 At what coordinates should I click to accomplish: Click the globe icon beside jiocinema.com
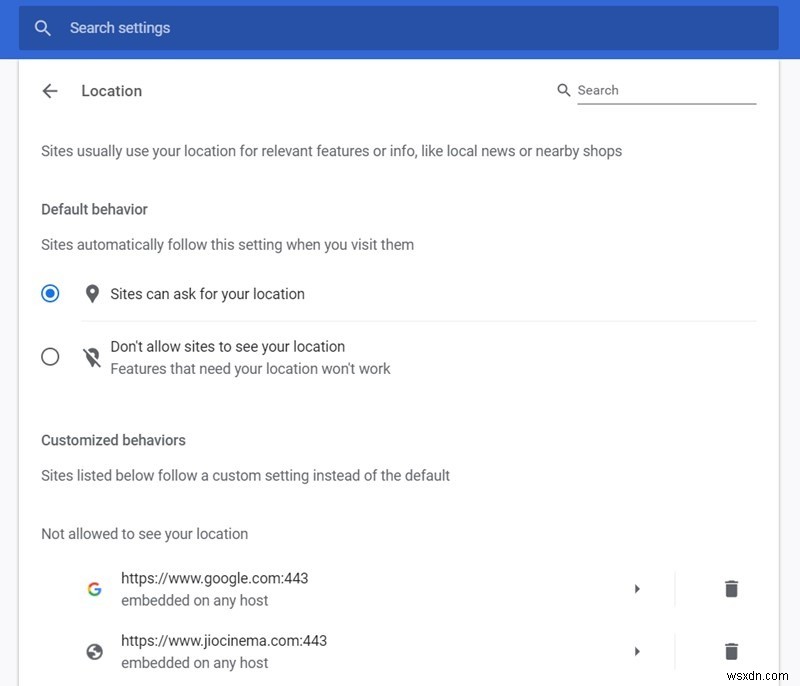(94, 651)
